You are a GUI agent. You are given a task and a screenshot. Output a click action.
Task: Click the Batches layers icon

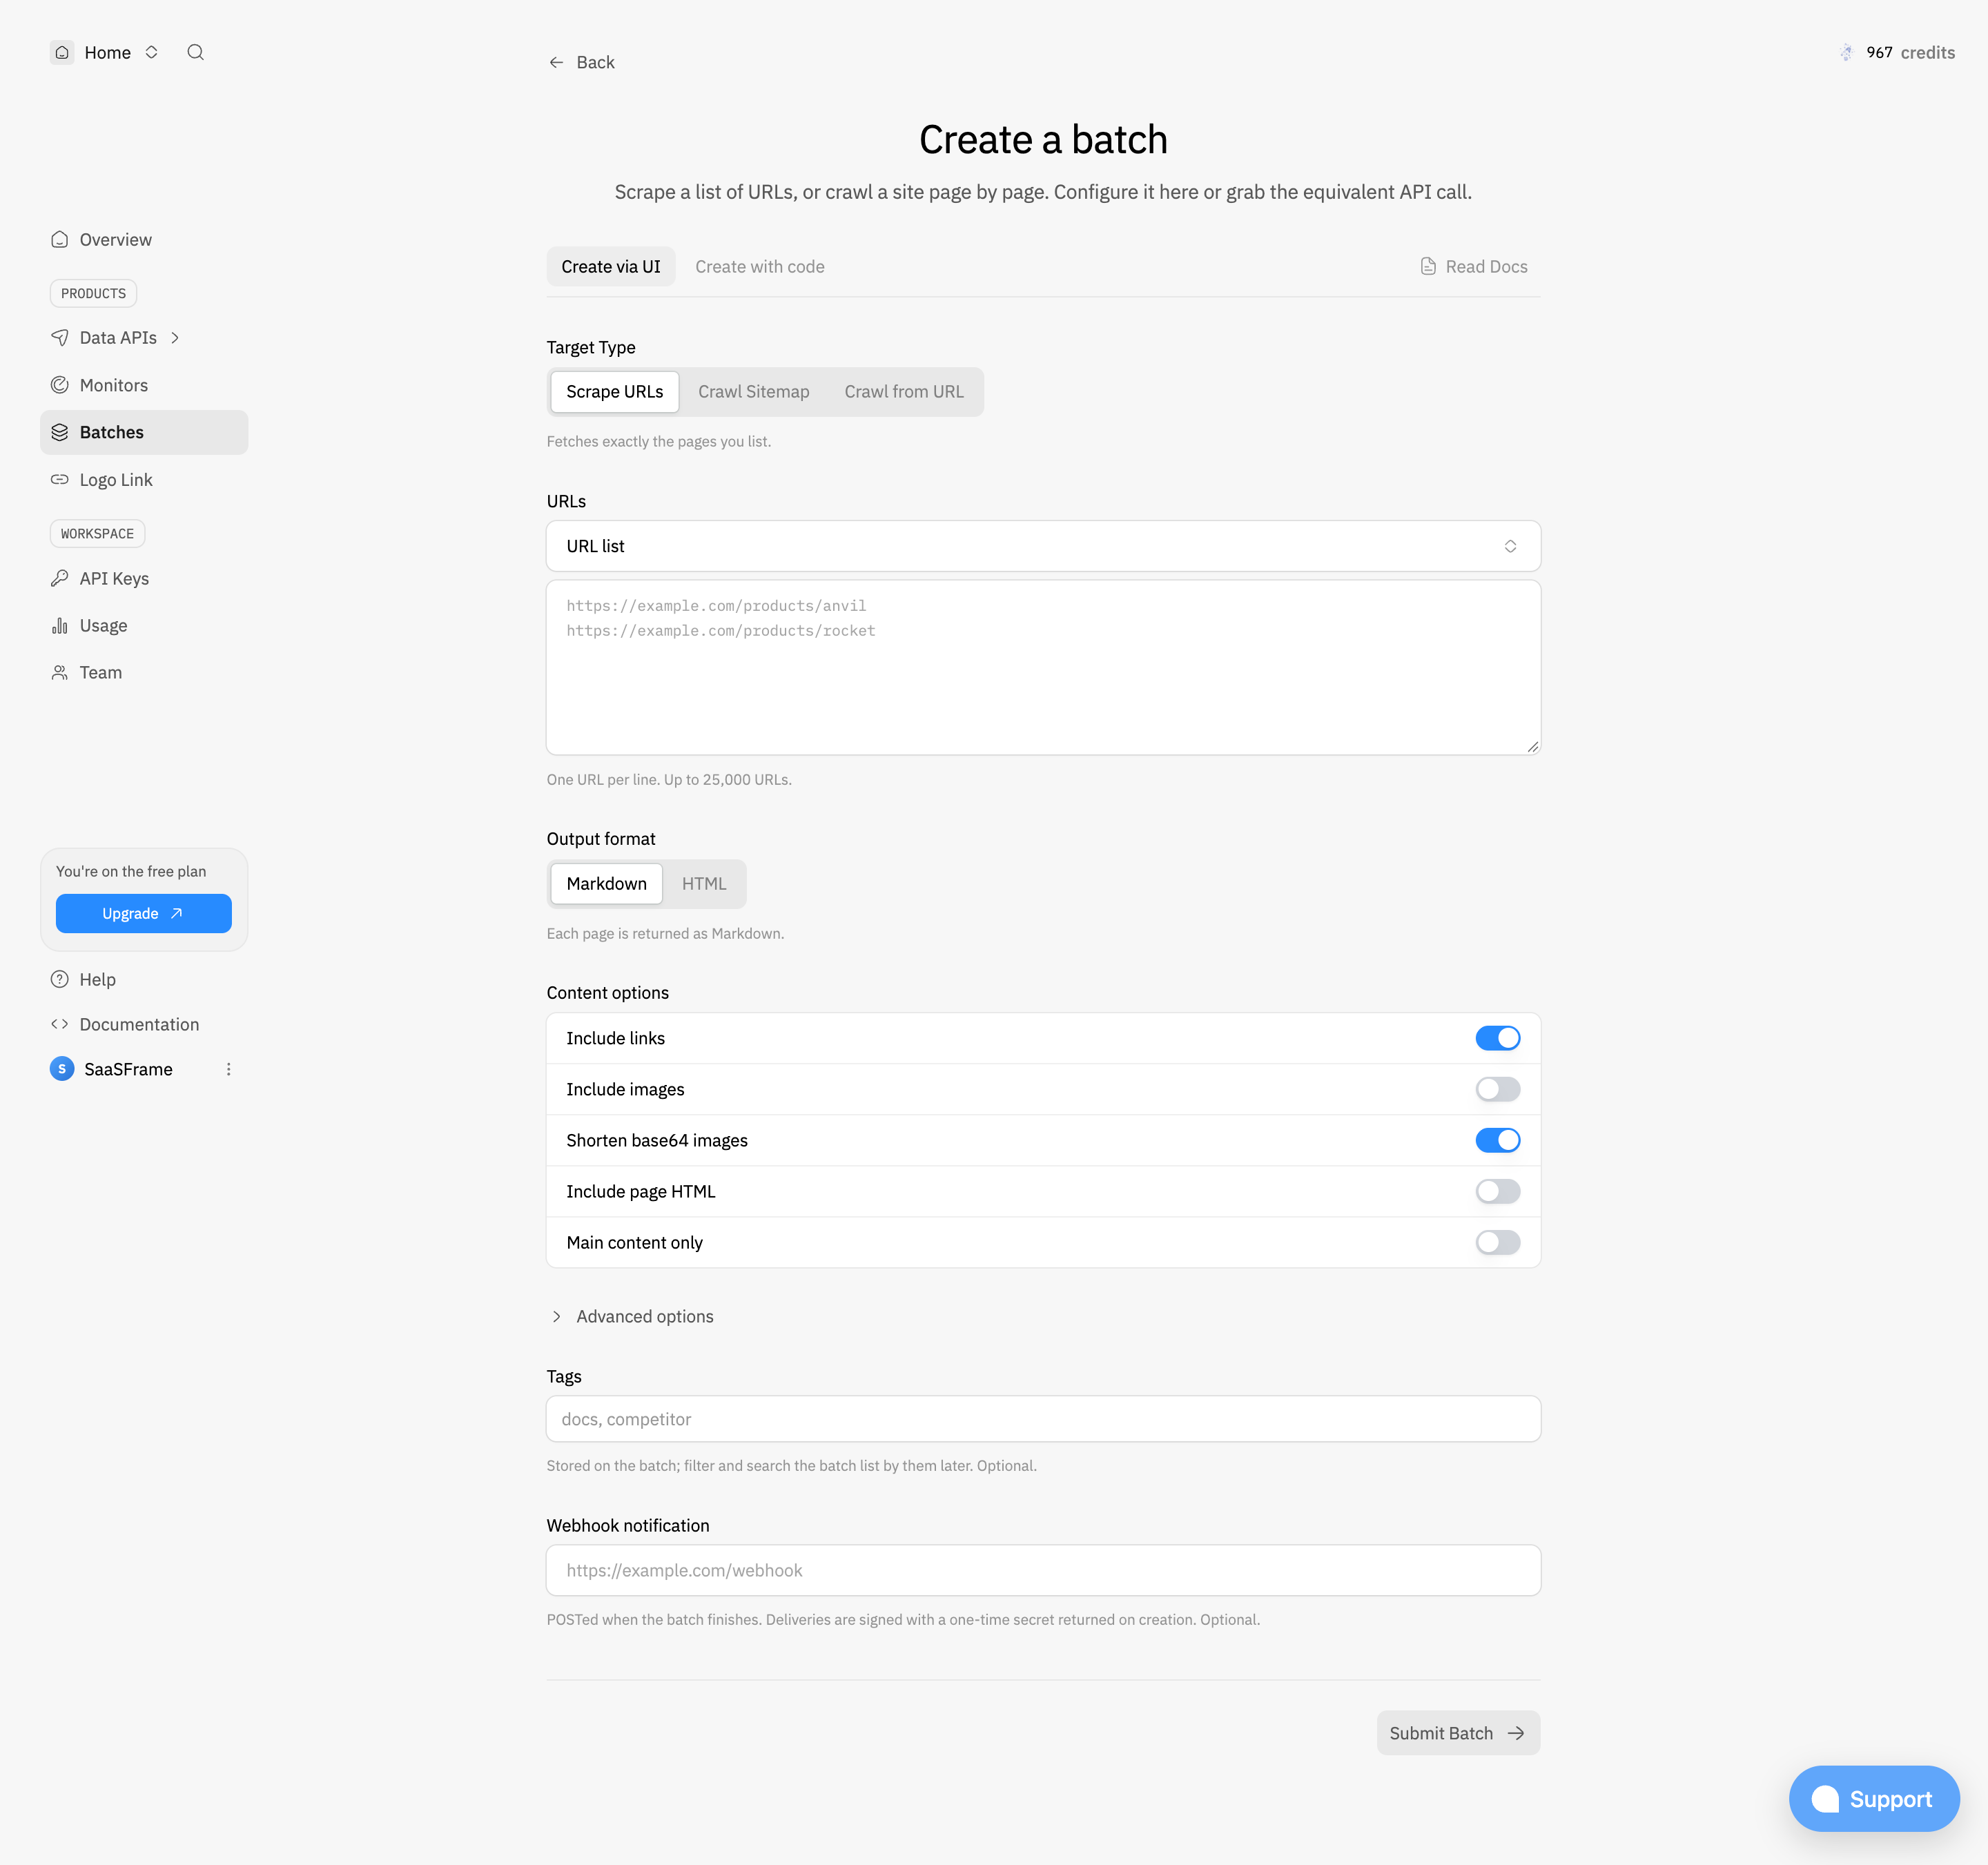coord(60,432)
